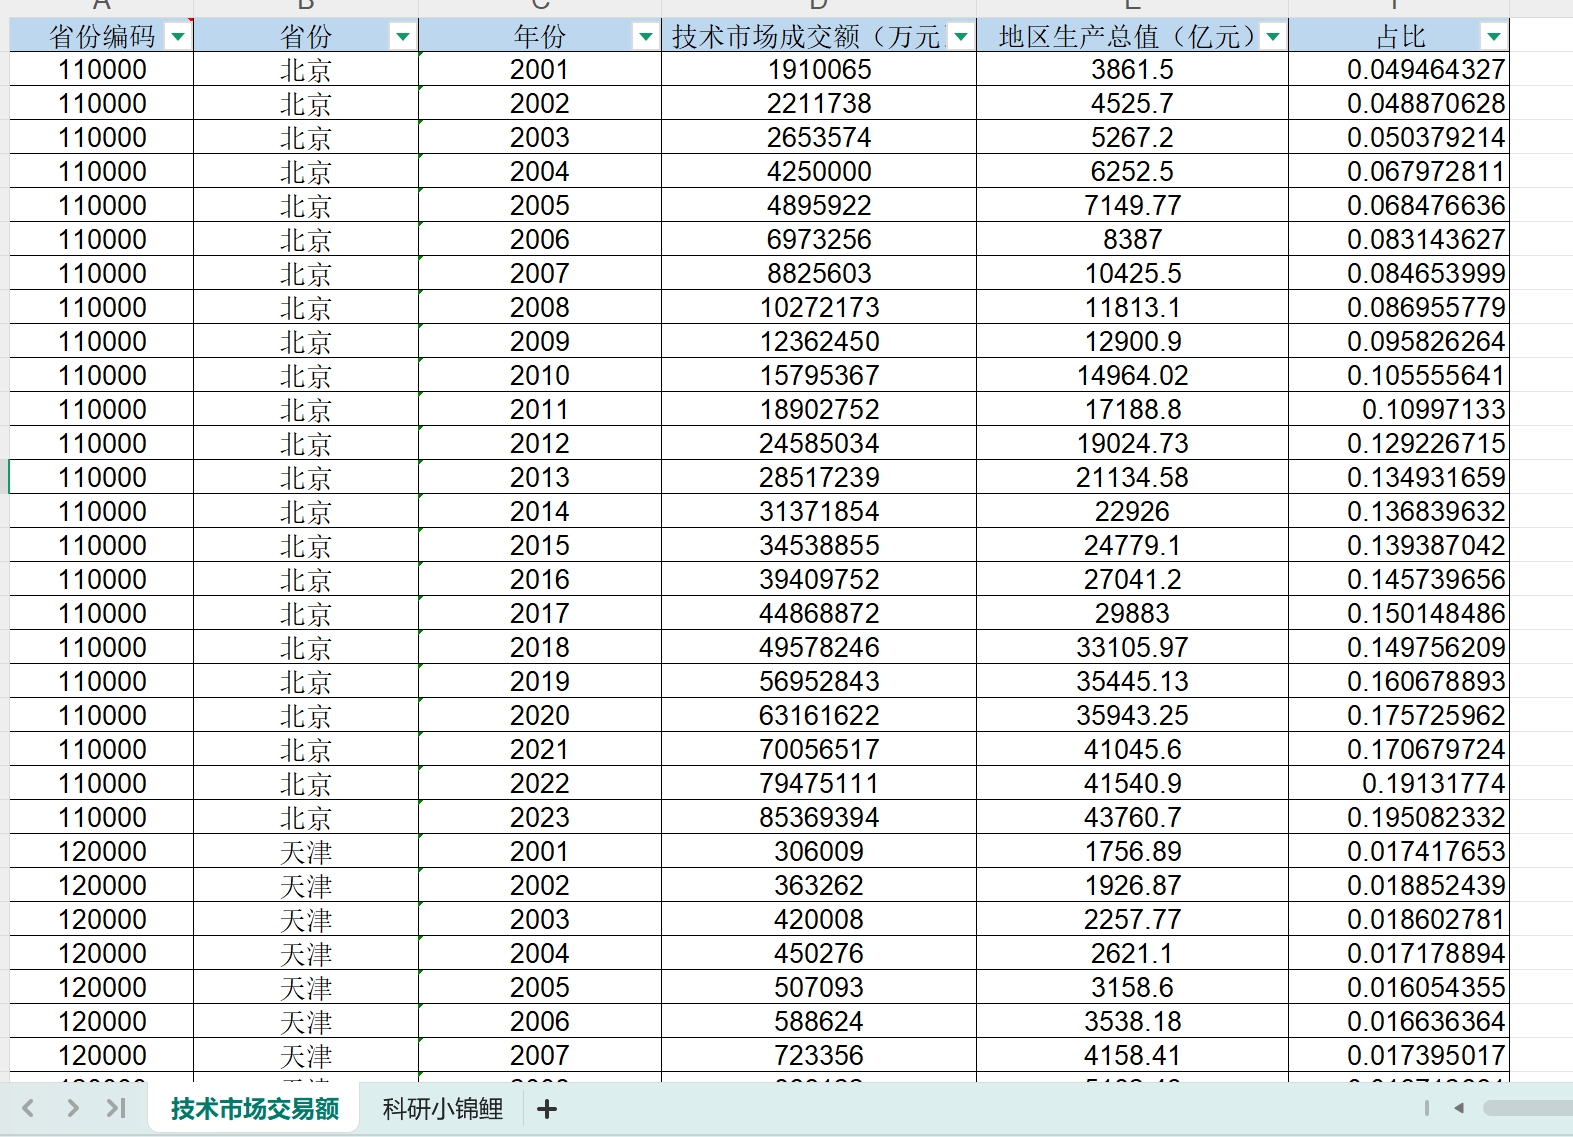This screenshot has height=1137, width=1573.
Task: Select 天津 cell in the 2001 row
Action: [306, 851]
